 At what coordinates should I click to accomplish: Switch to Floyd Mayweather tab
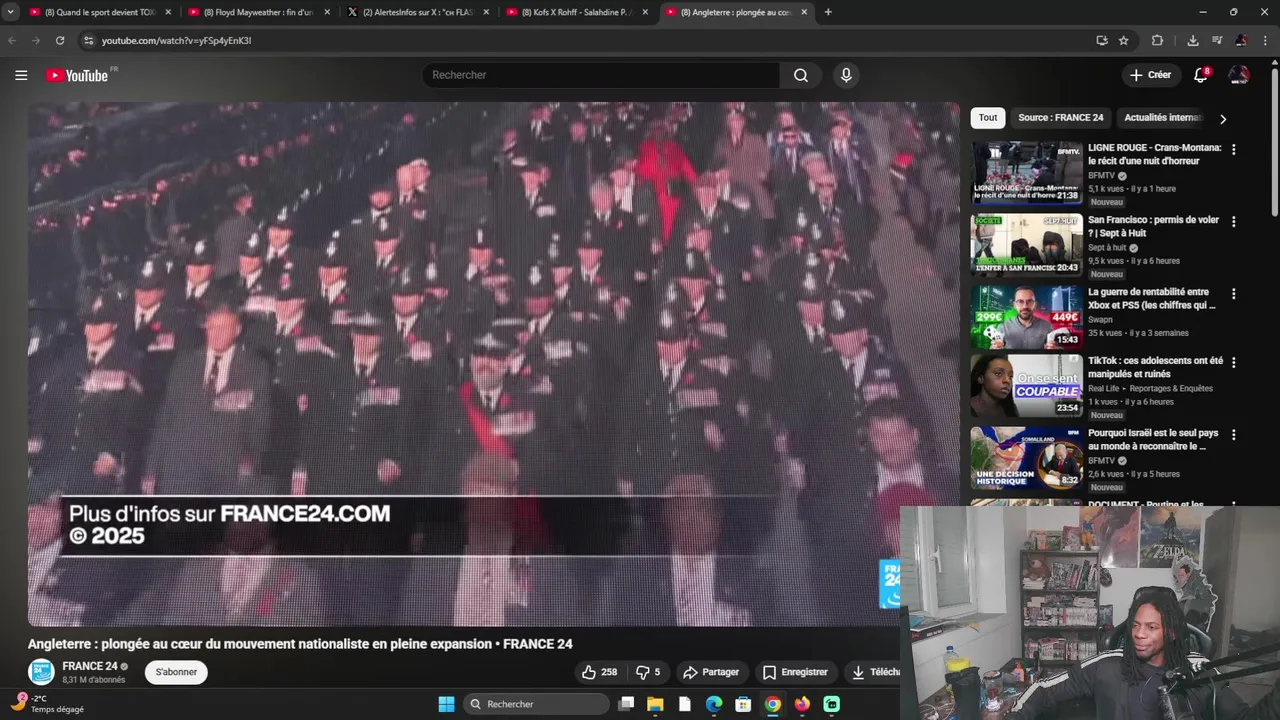[x=259, y=12]
